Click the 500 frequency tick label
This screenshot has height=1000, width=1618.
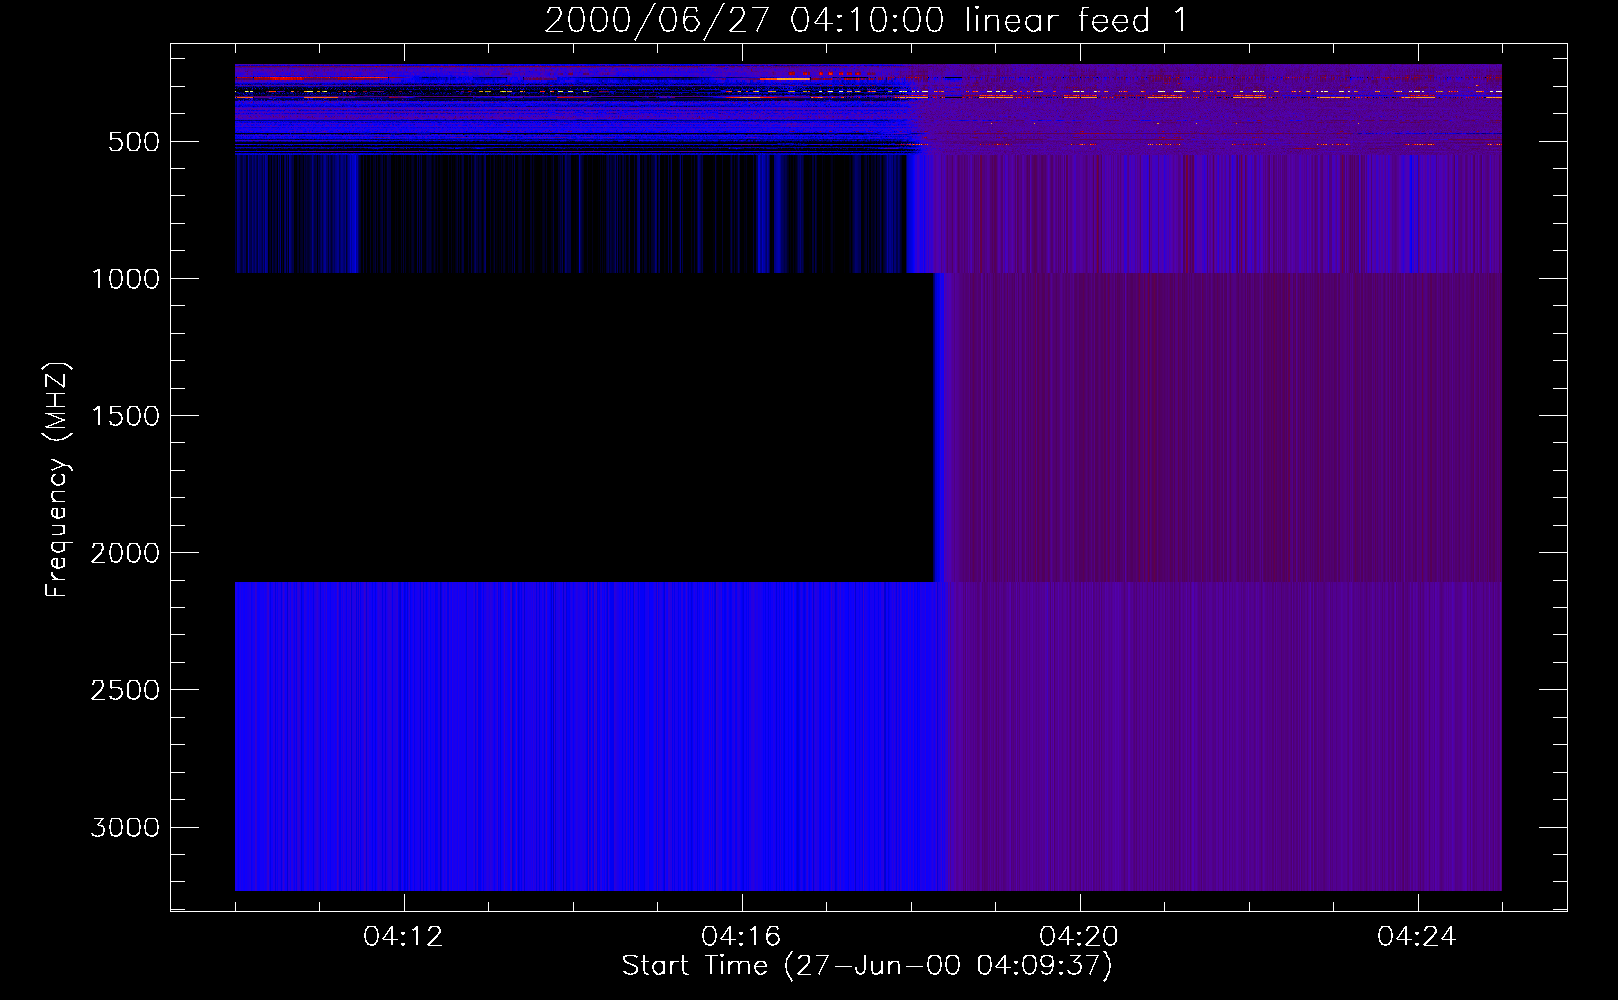click(134, 142)
